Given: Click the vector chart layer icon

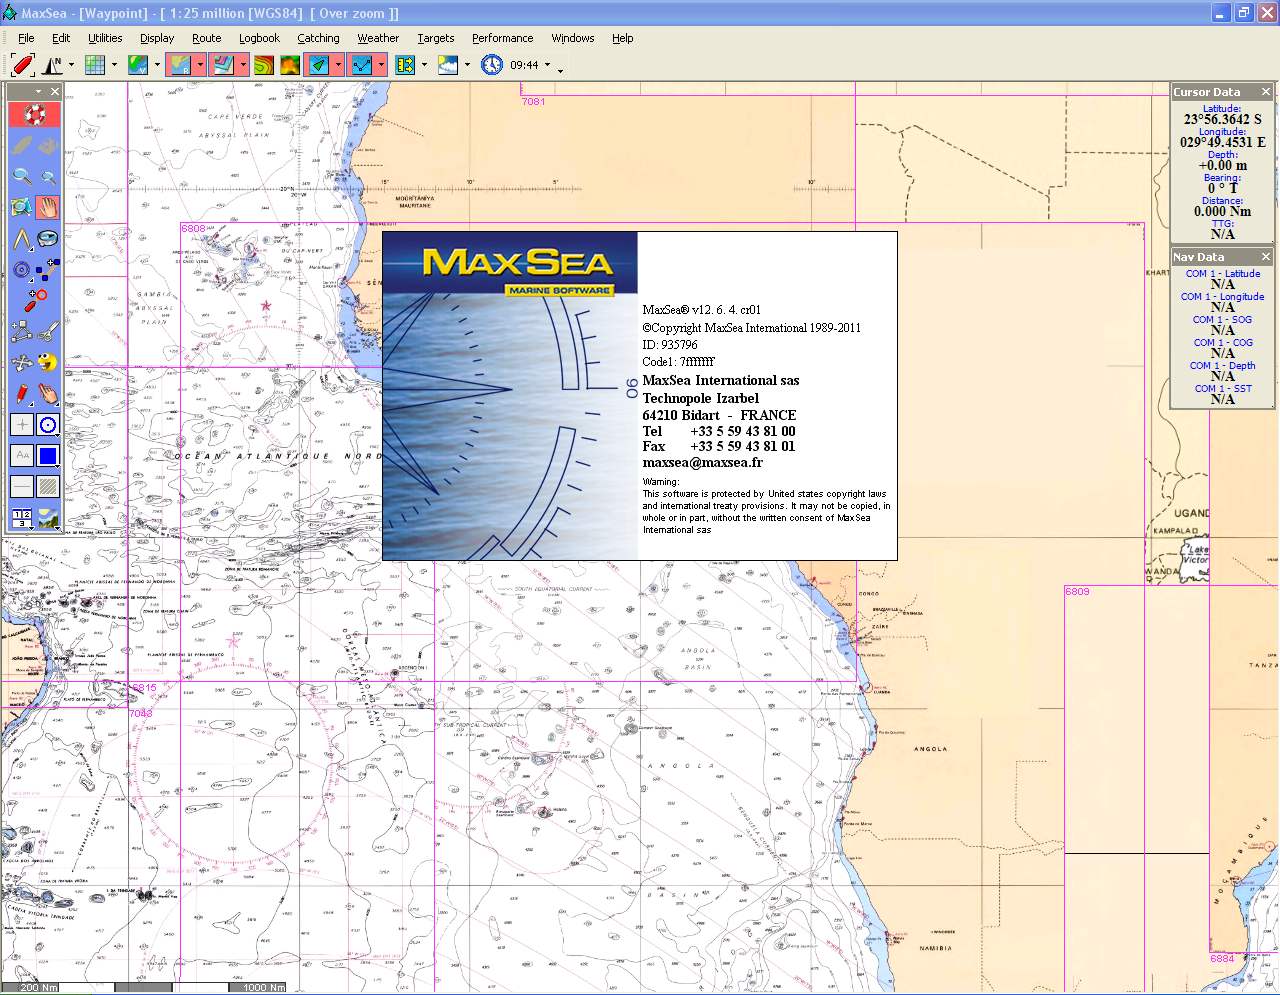Looking at the screenshot, I should click(138, 65).
